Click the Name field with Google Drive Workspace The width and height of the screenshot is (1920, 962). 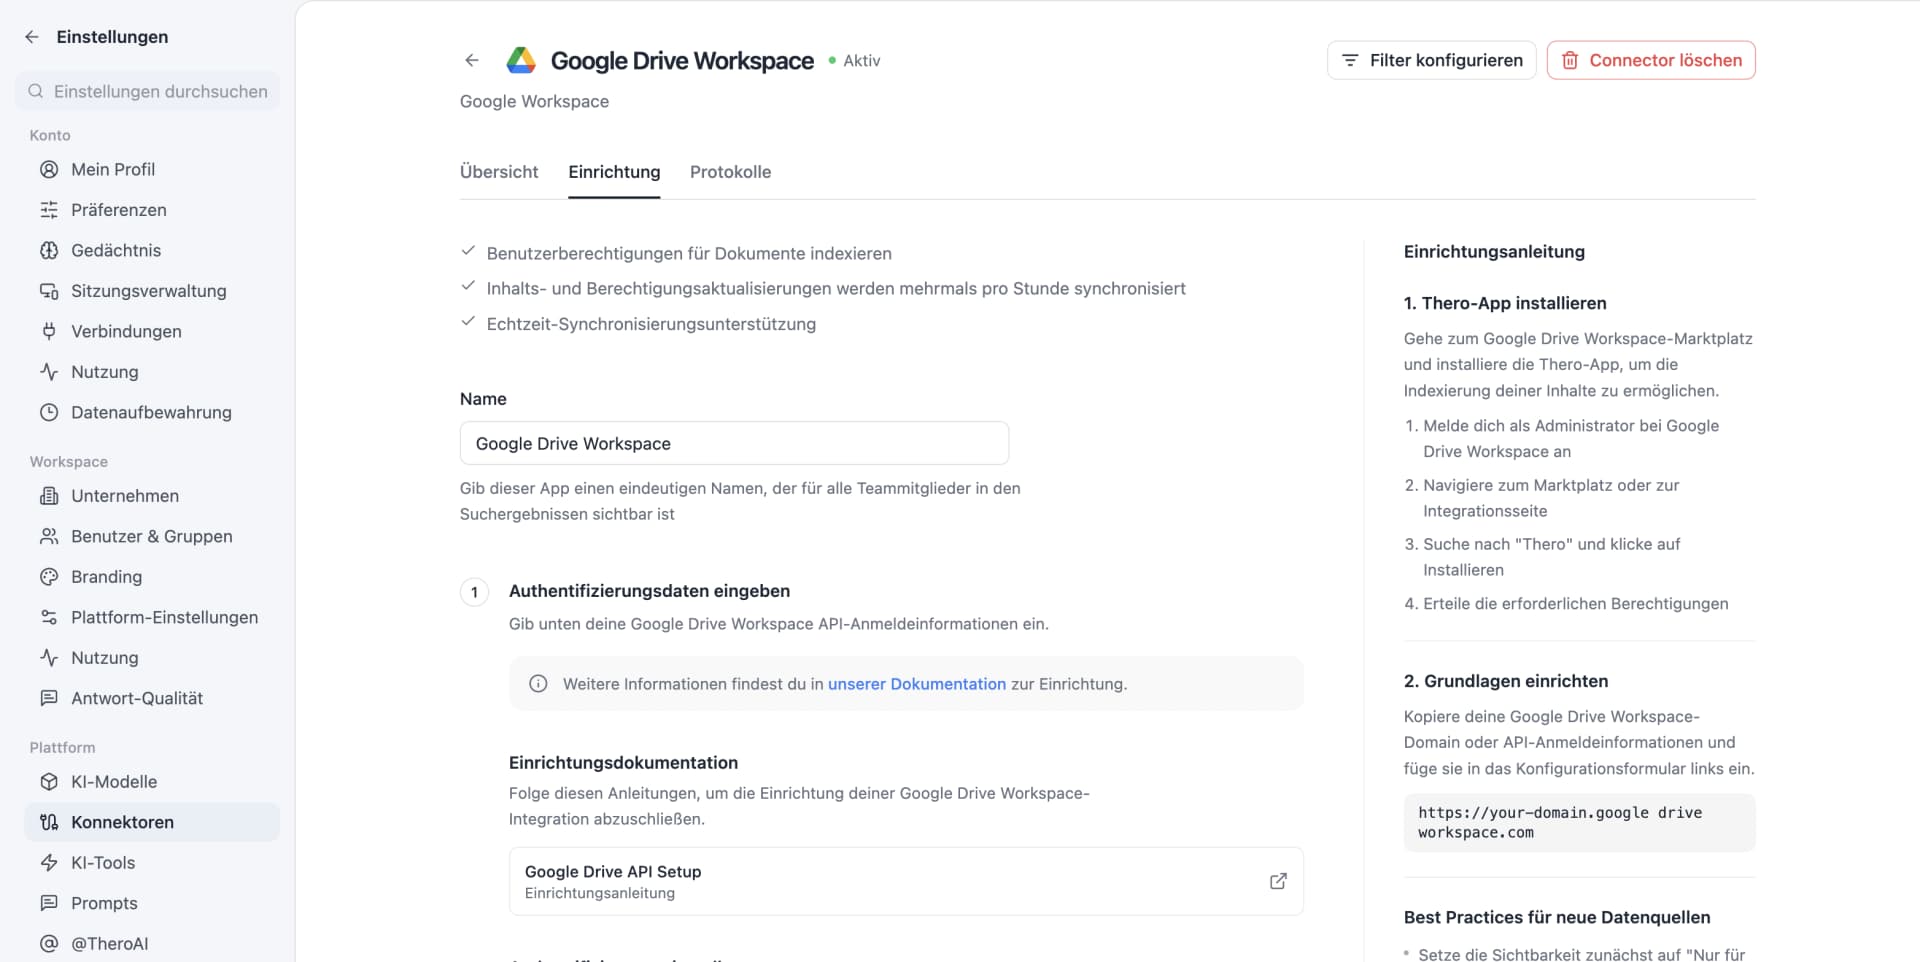coord(734,443)
